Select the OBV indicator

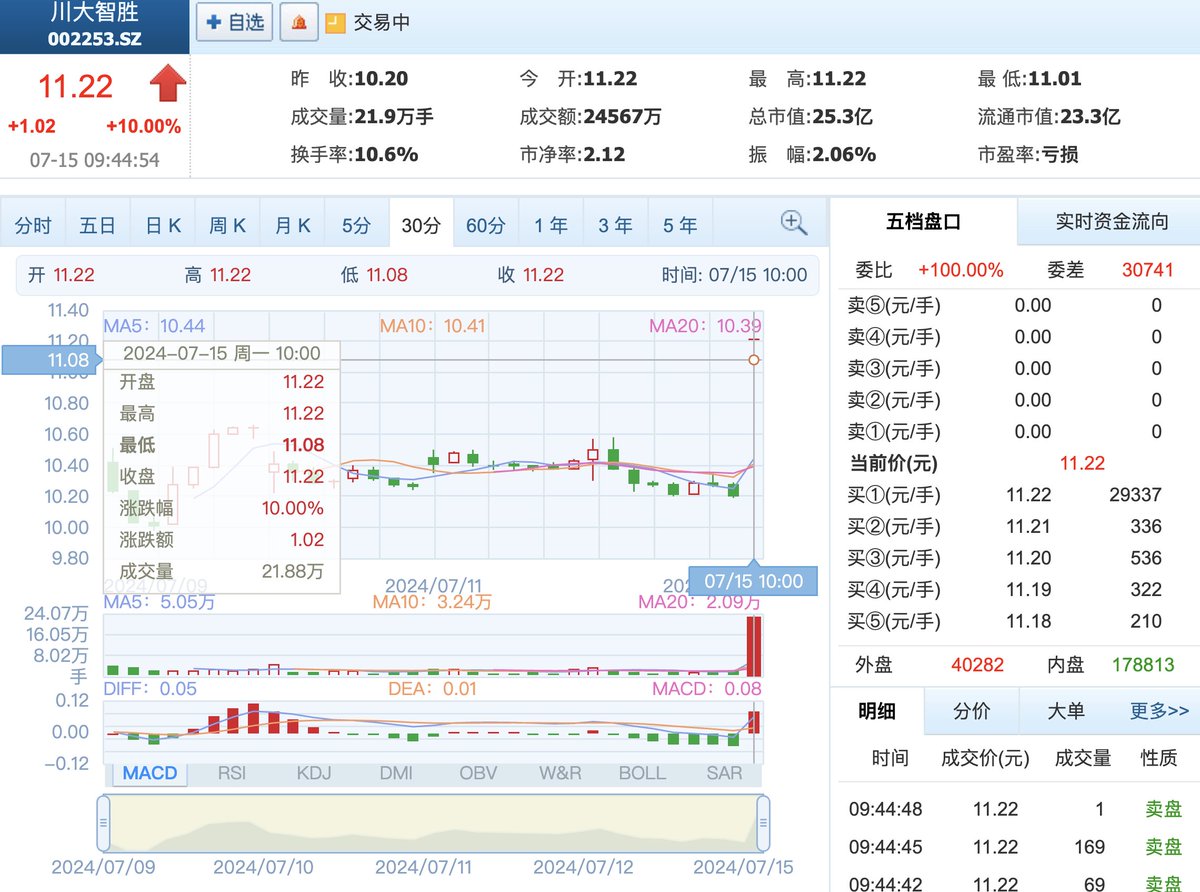point(478,773)
